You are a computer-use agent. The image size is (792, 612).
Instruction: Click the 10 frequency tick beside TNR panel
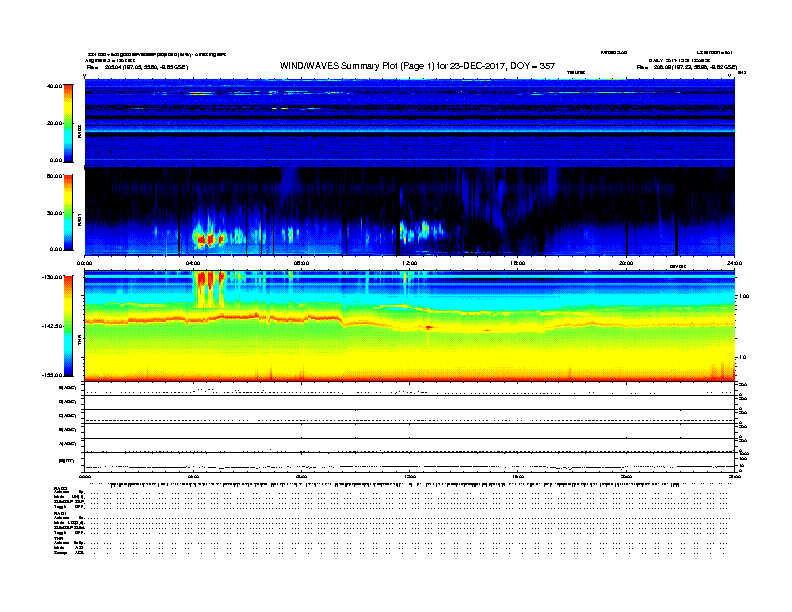744,358
